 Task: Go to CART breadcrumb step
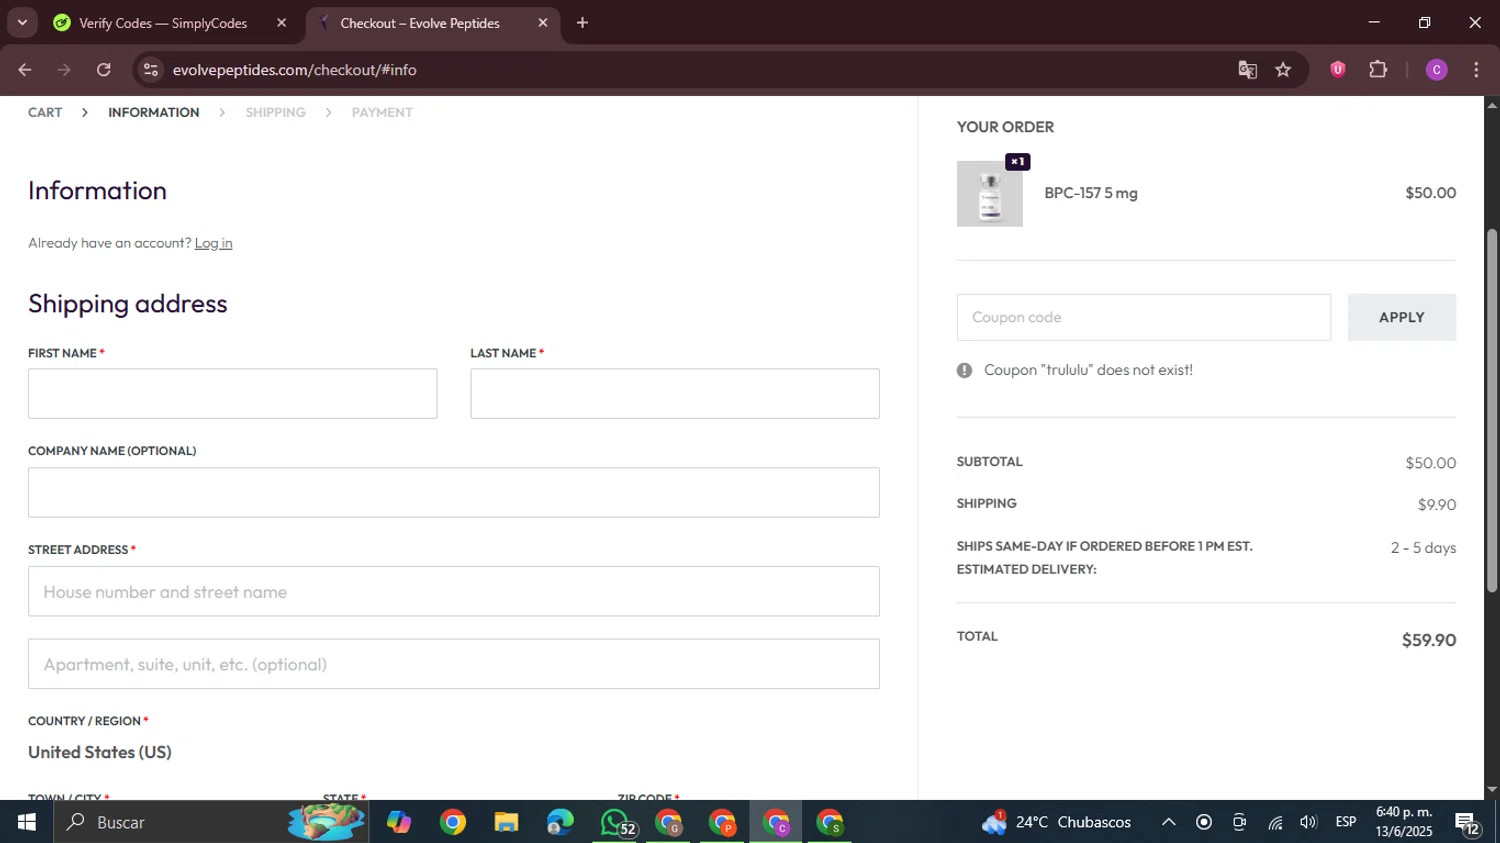click(45, 112)
